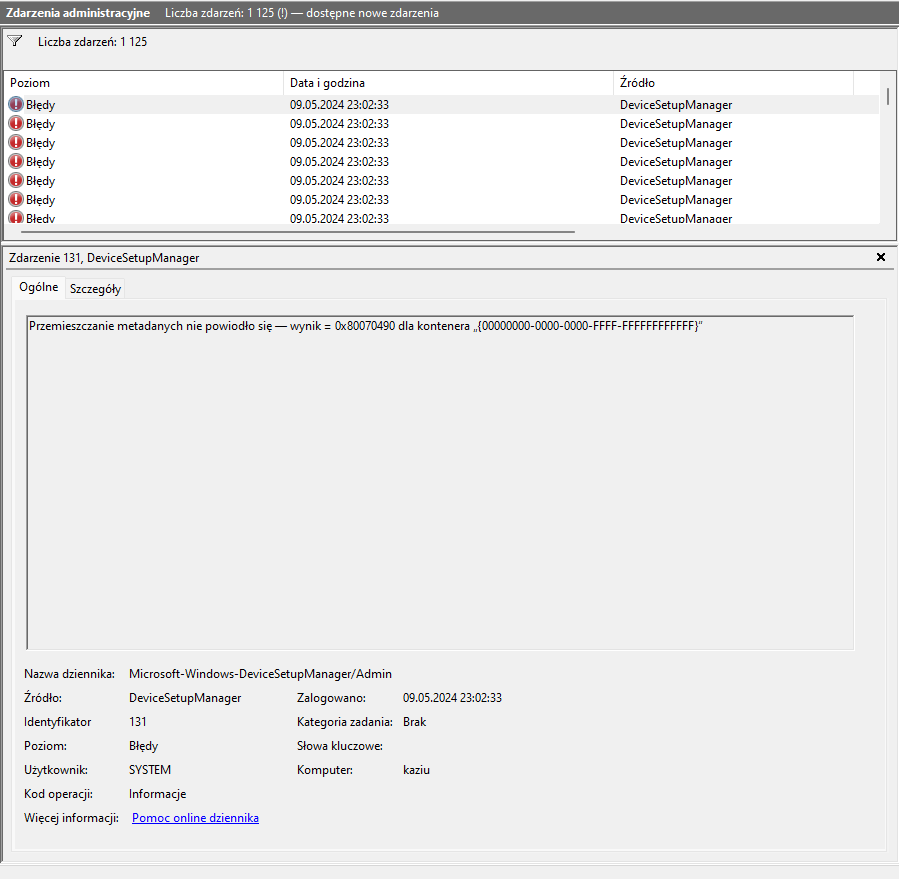Click the Źródło value DeviceSetupManager in the details pane
The width and height of the screenshot is (899, 879).
click(185, 697)
